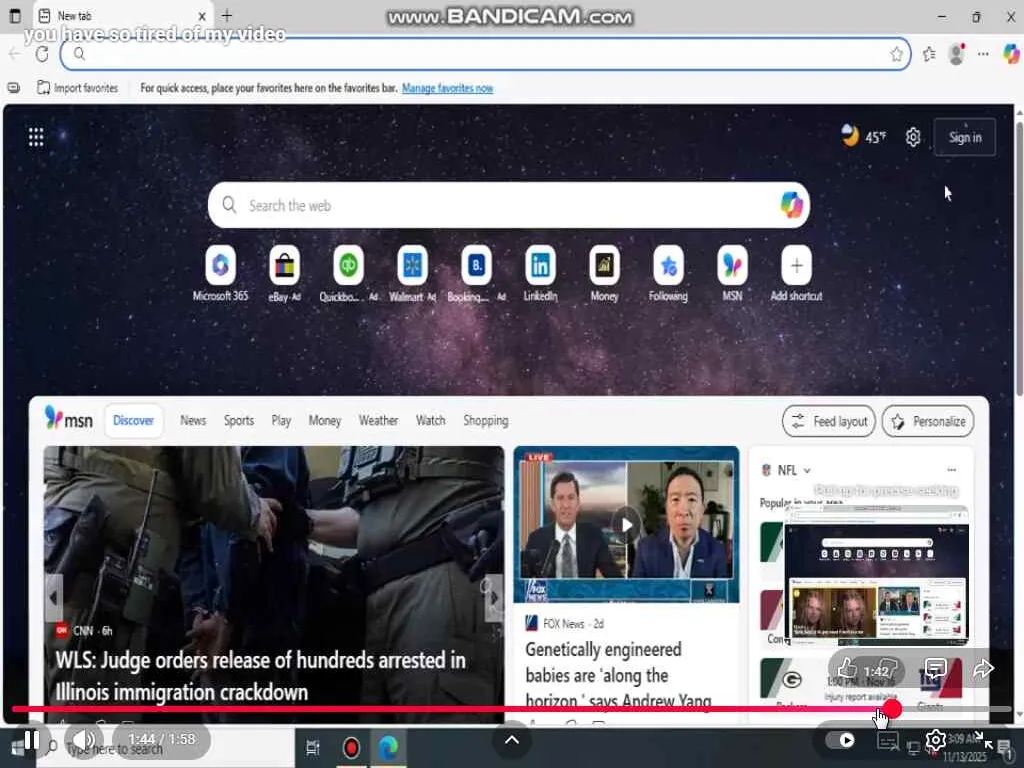Click the Task View taskbar icon
The width and height of the screenshot is (1024, 768).
tap(313, 747)
